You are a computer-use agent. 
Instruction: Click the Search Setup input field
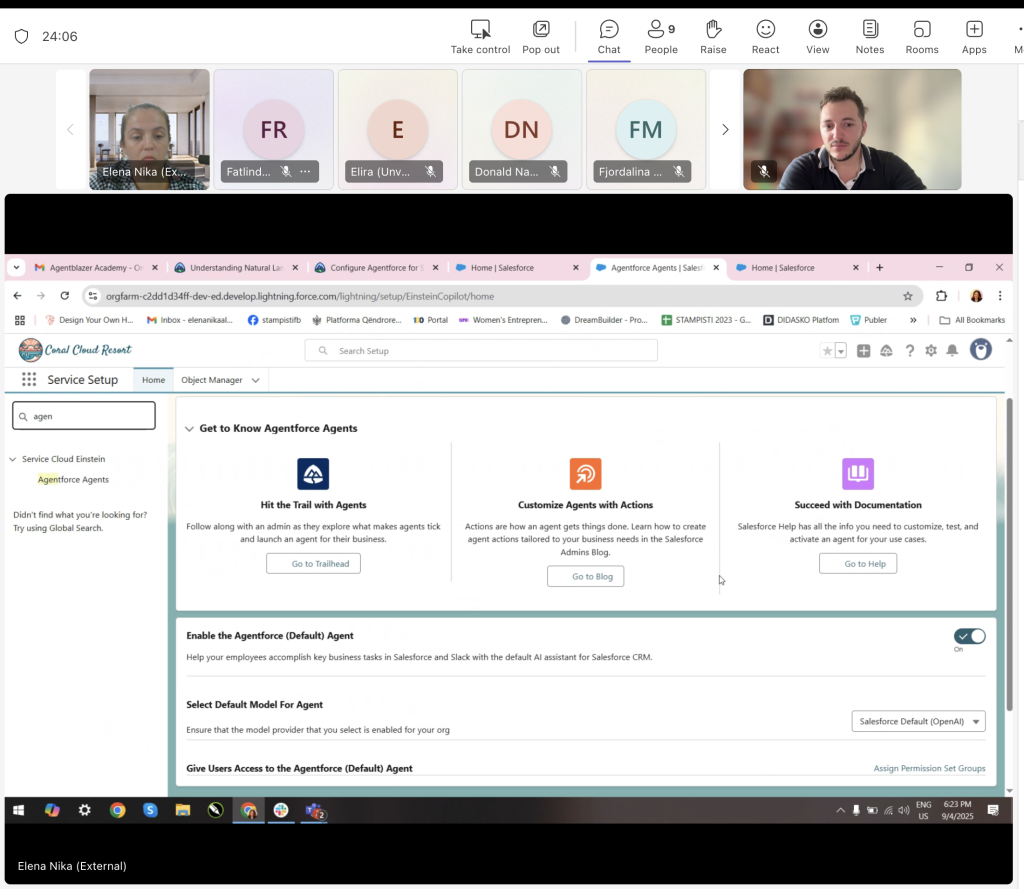[481, 351]
